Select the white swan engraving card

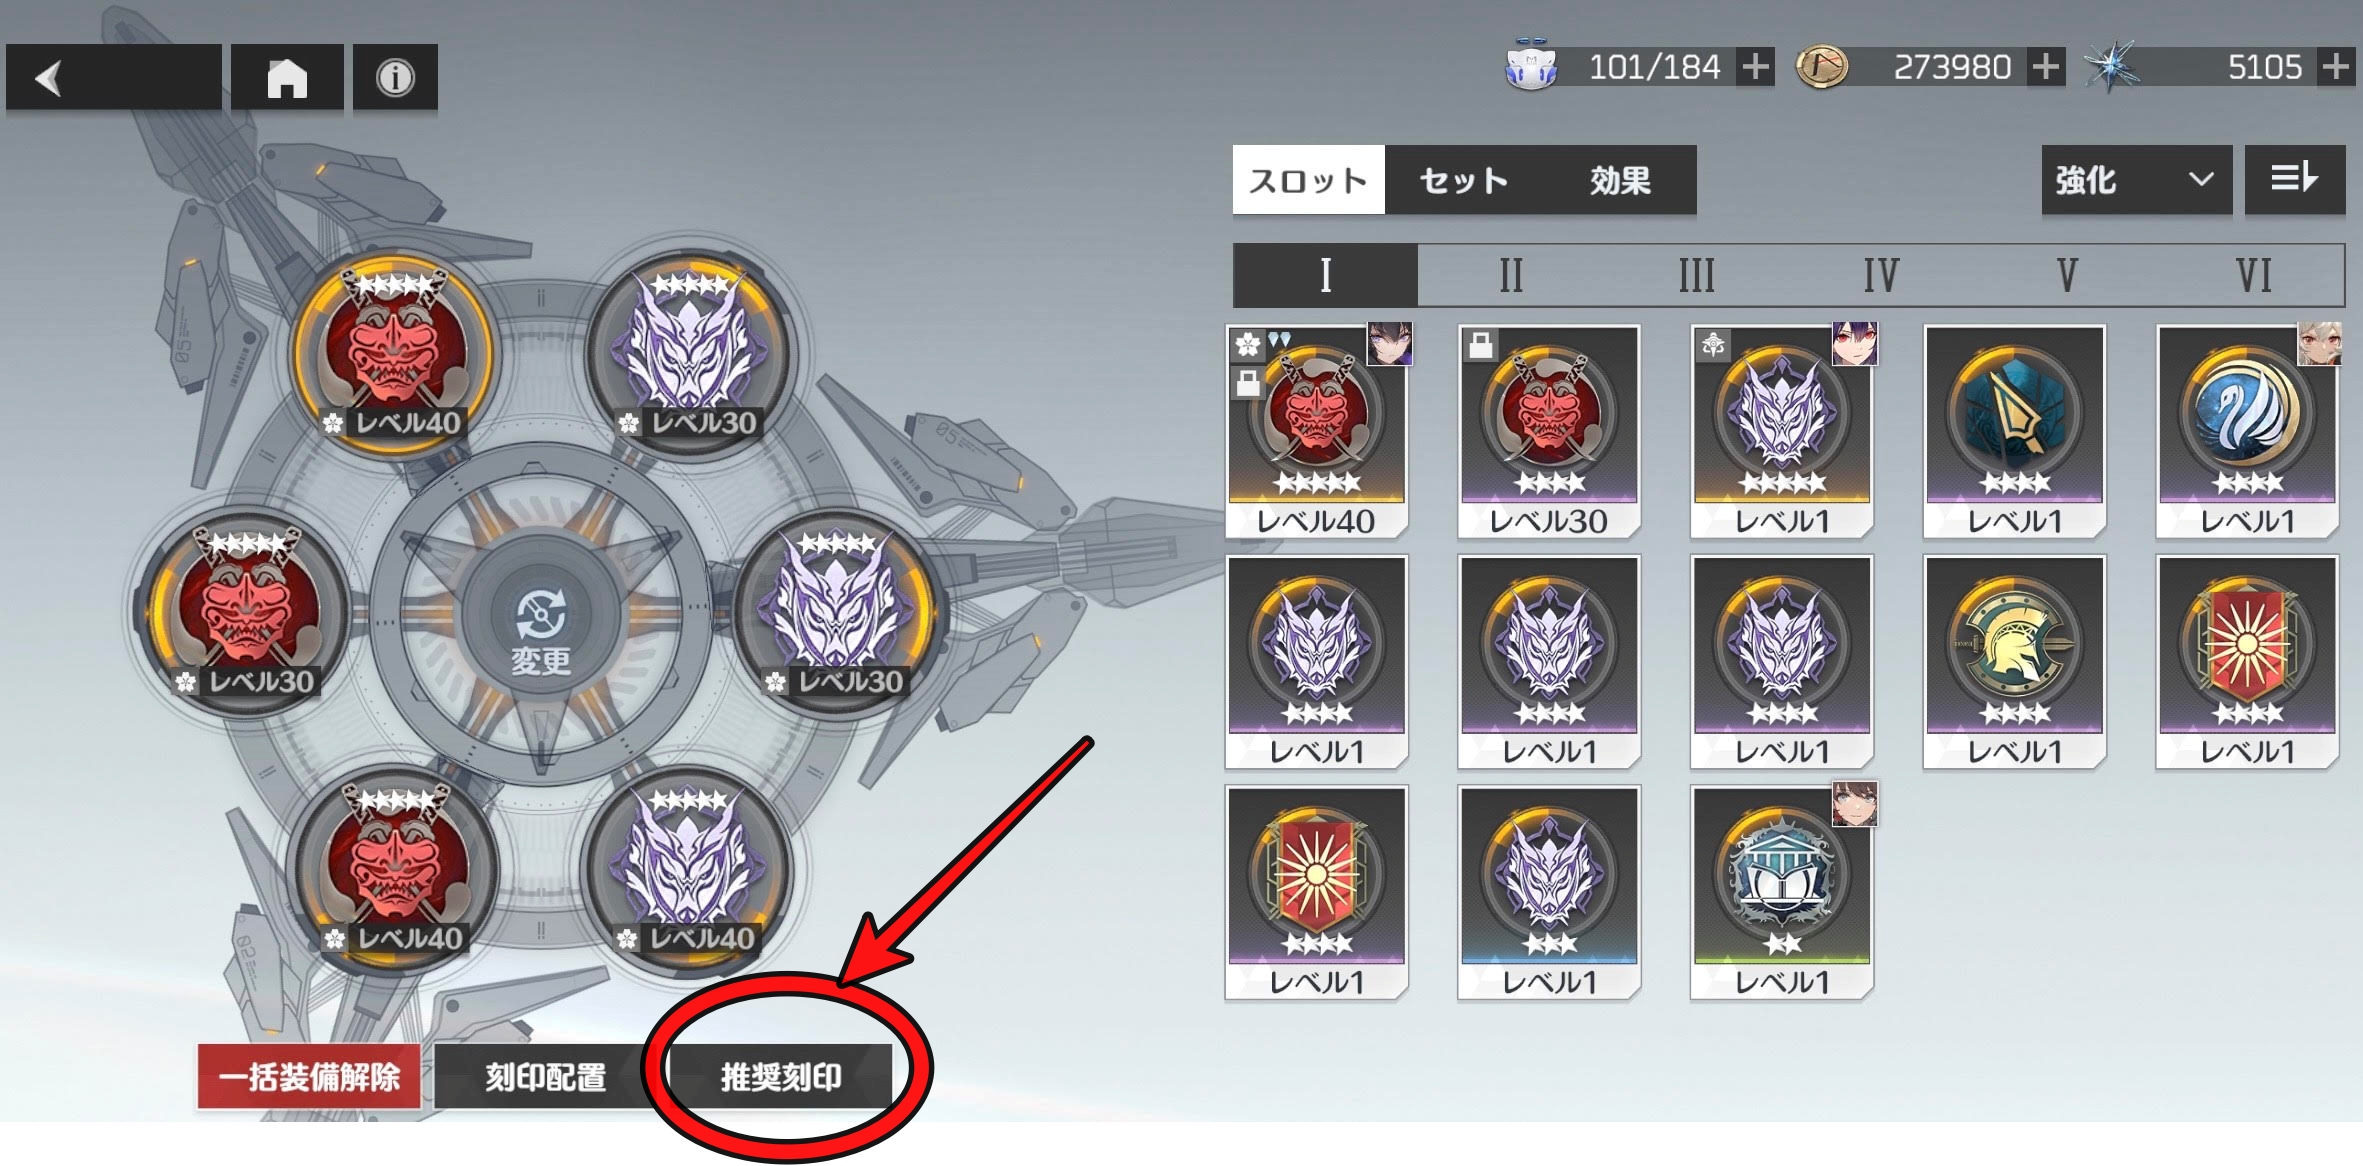[2247, 432]
